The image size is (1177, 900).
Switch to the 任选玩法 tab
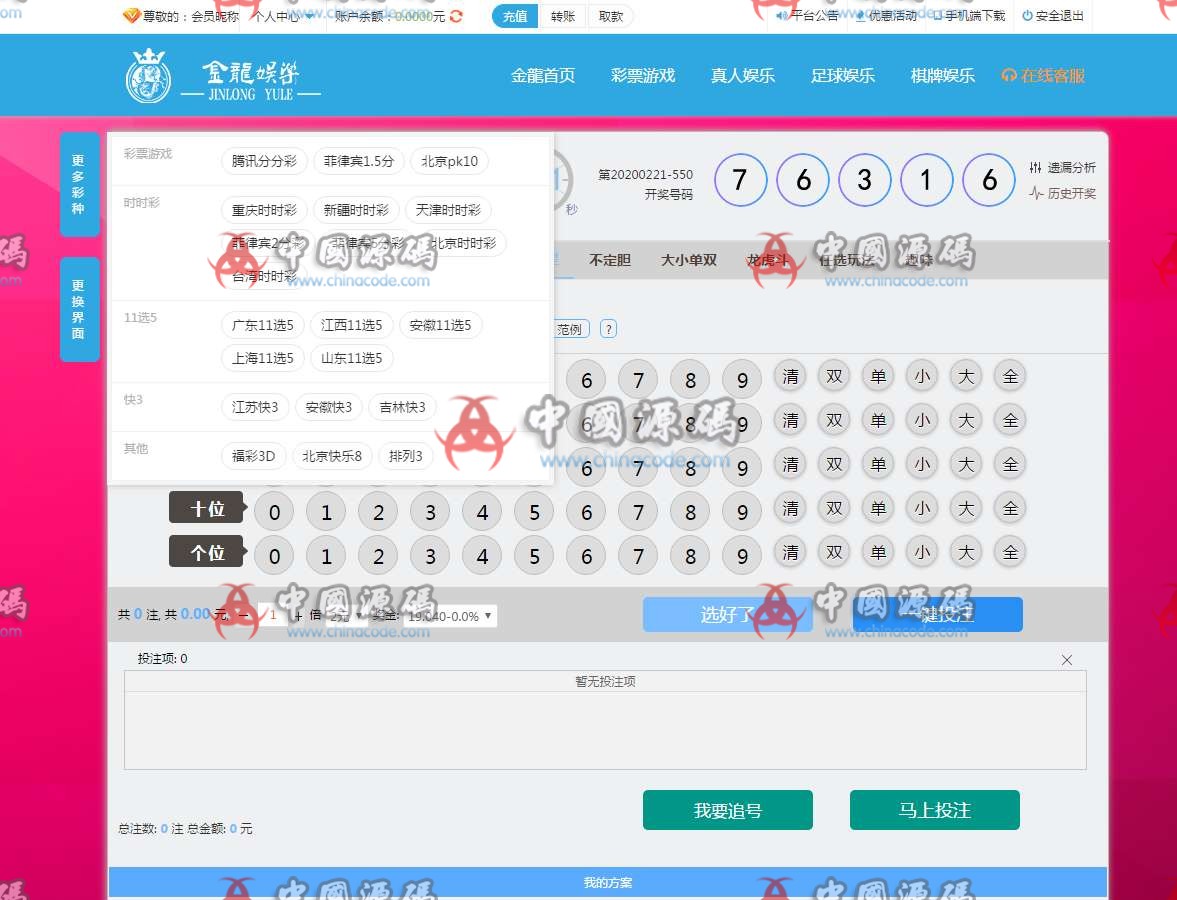[x=847, y=260]
